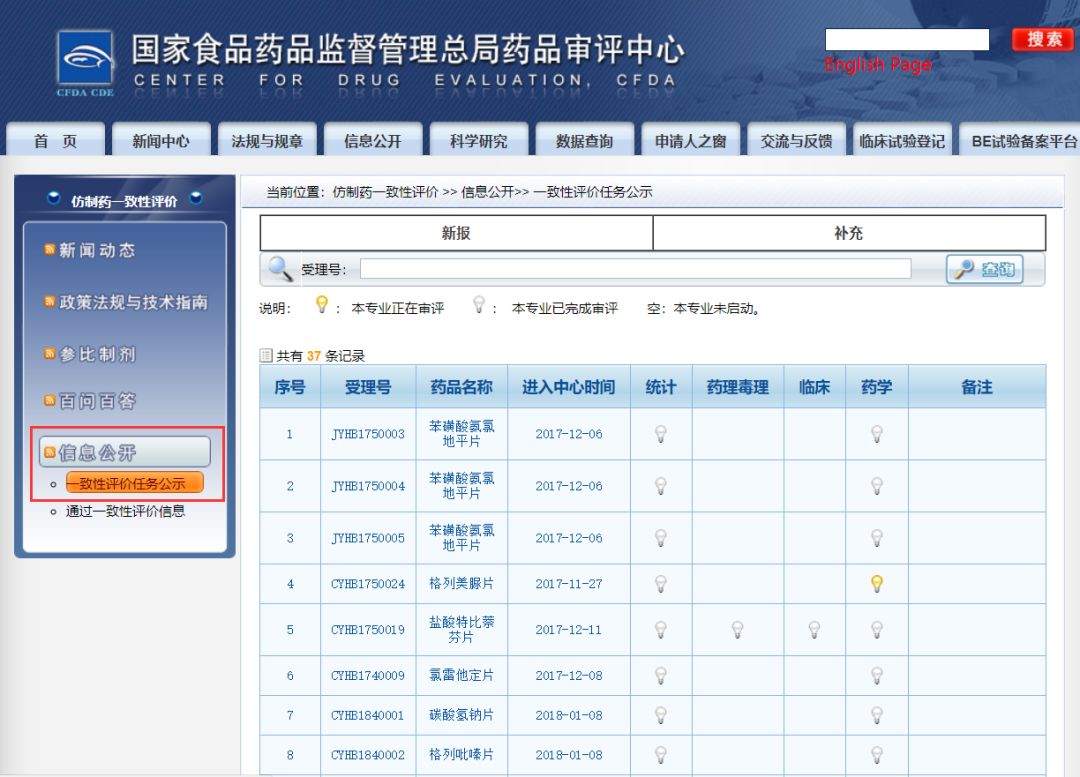Click the yellow bulb legend icon
This screenshot has width=1080, height=777.
[x=322, y=304]
